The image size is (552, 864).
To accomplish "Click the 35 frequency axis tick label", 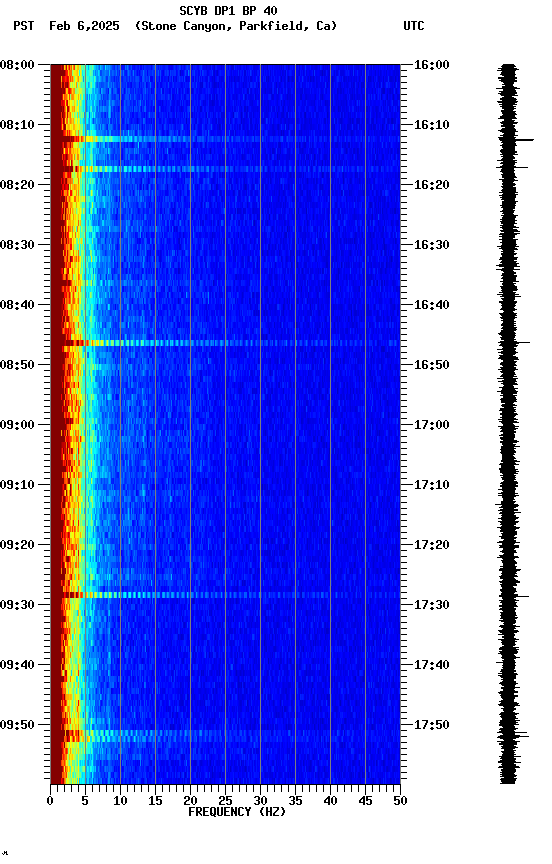I will 295,801.
